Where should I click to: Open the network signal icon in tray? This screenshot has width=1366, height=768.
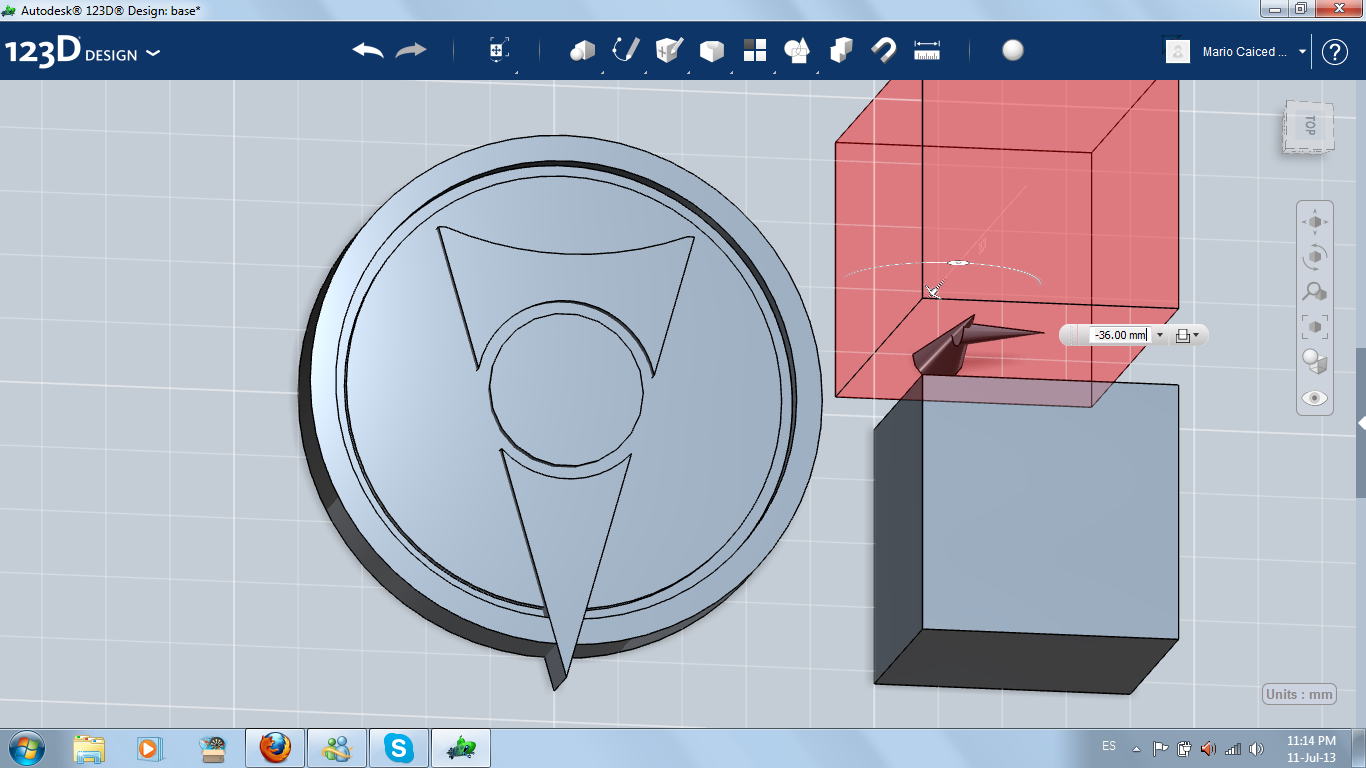(1233, 748)
